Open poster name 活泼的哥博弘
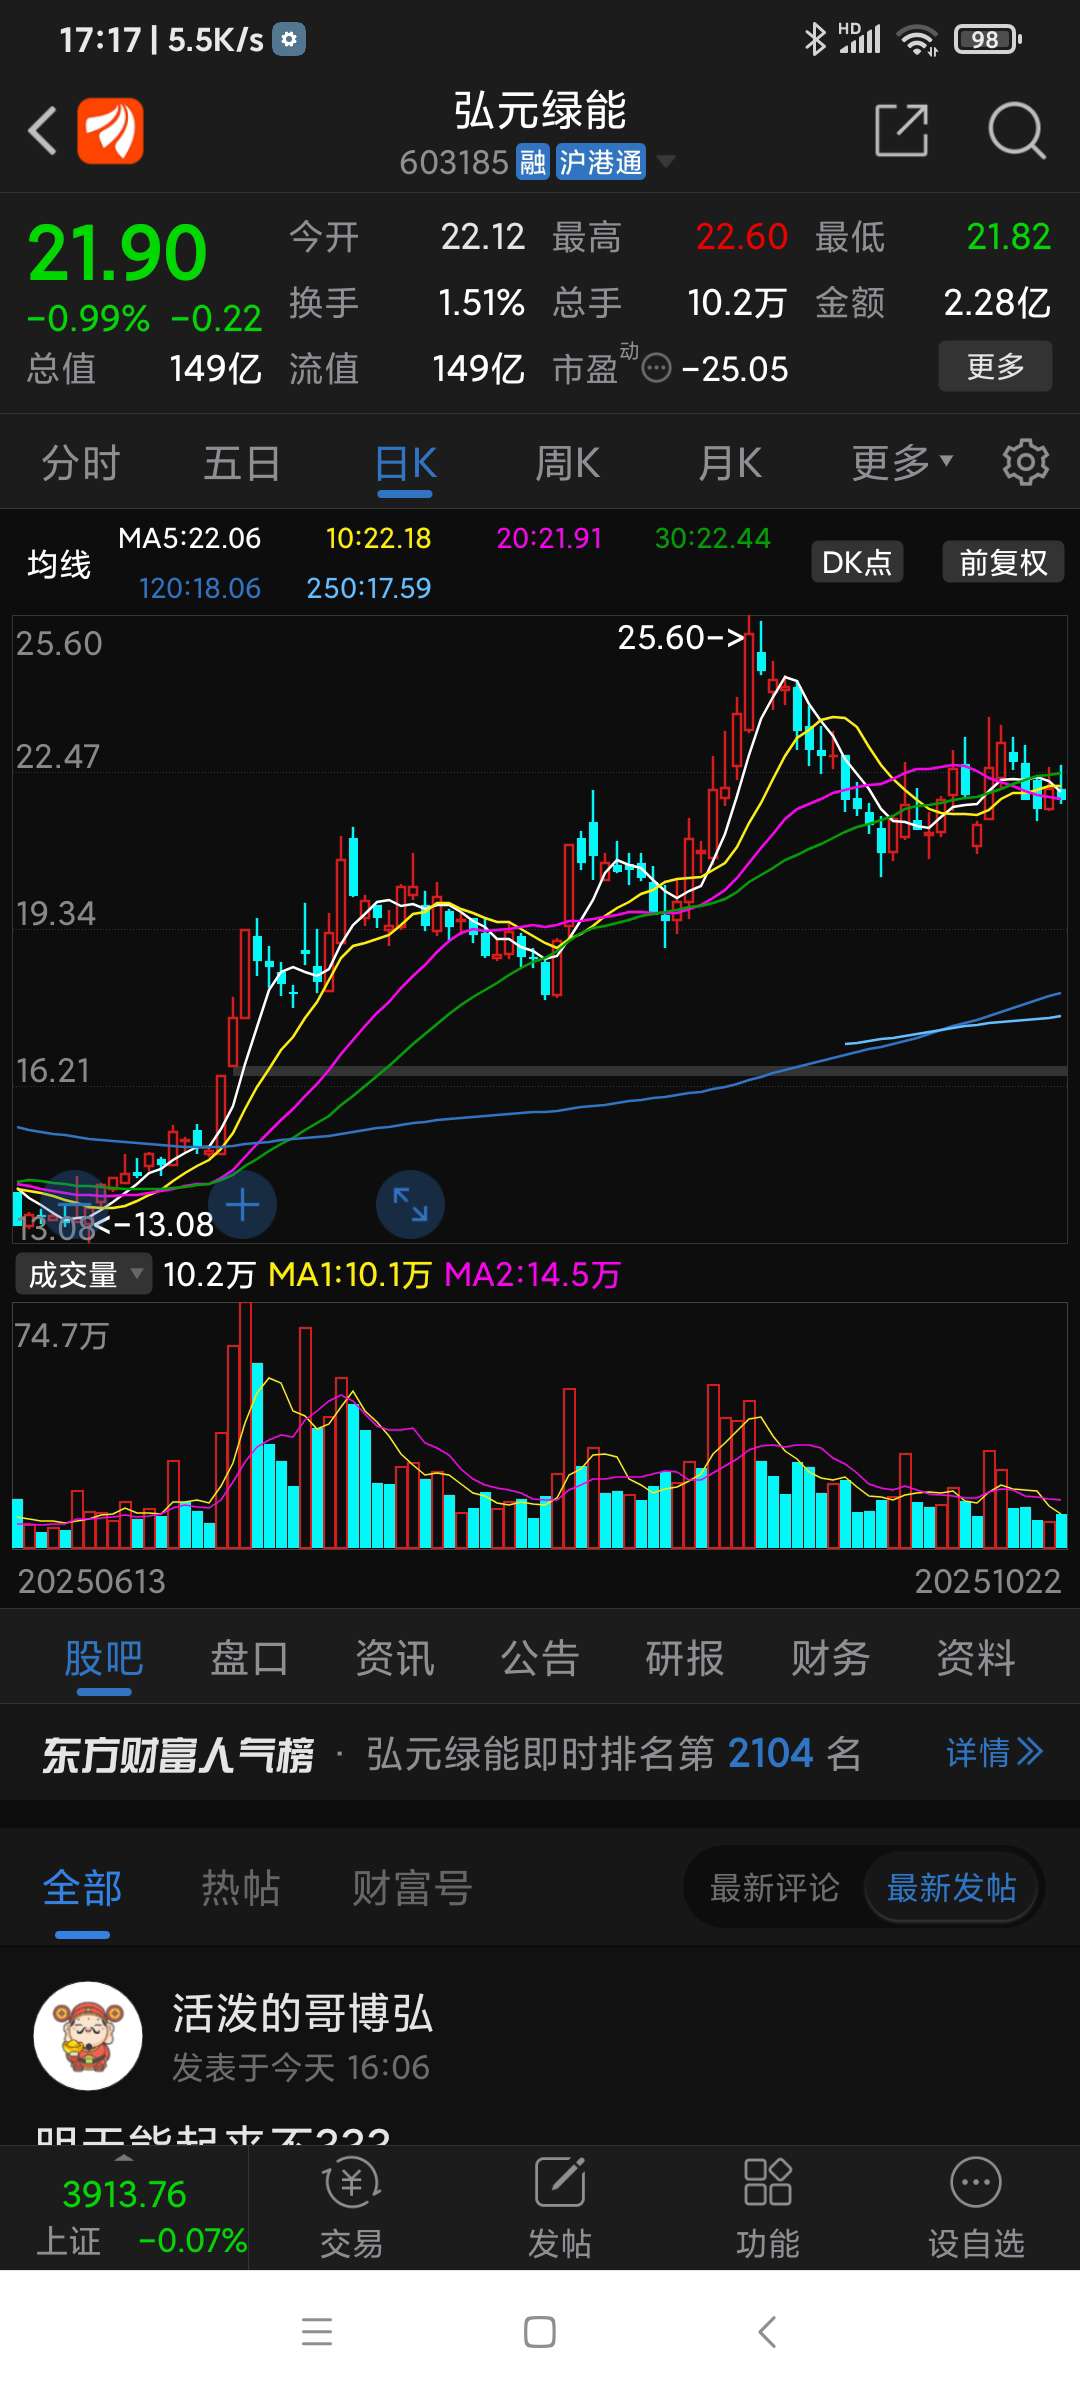The image size is (1080, 2400). click(302, 2013)
